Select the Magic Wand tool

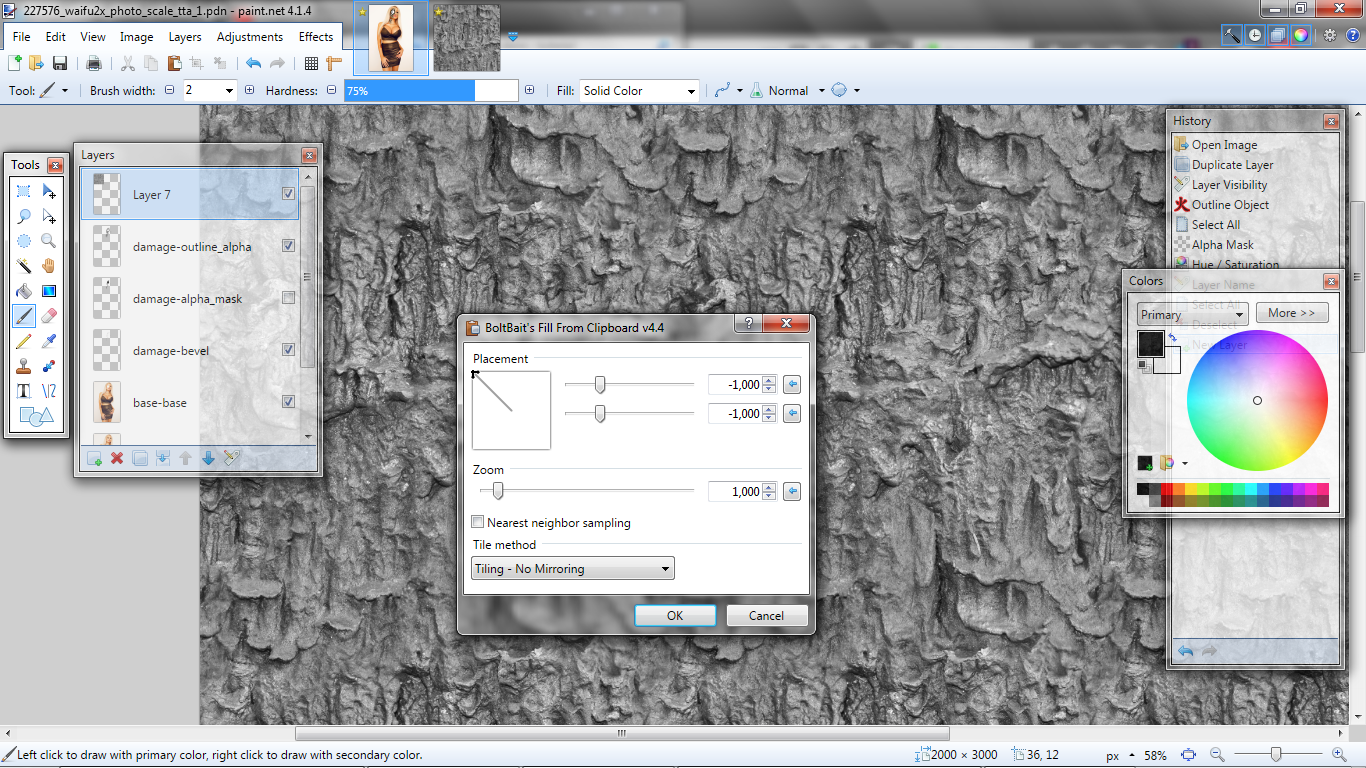click(24, 266)
